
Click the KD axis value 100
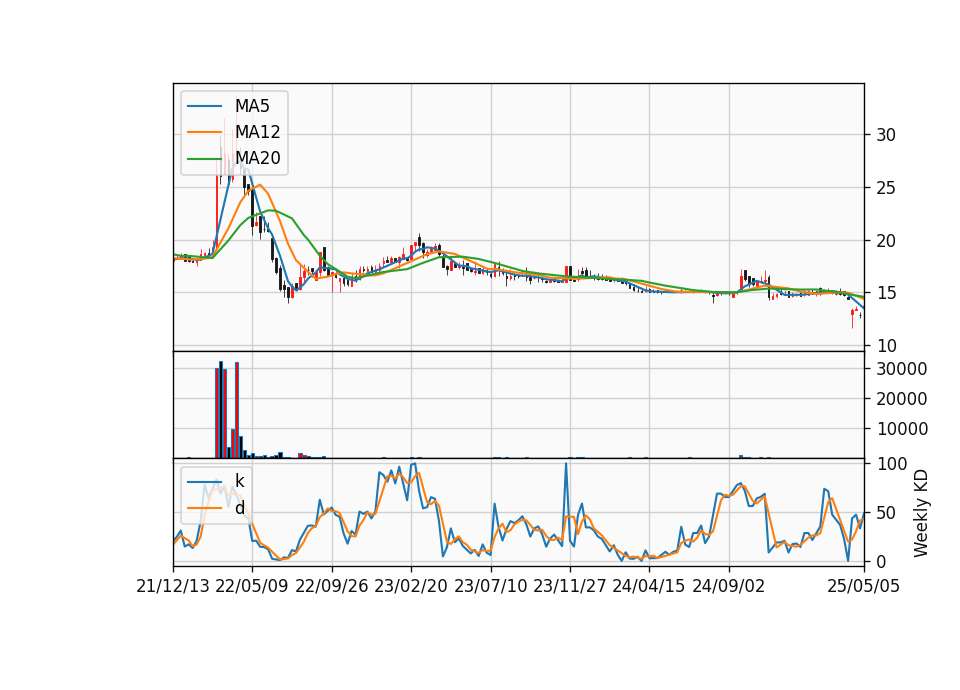point(892,463)
